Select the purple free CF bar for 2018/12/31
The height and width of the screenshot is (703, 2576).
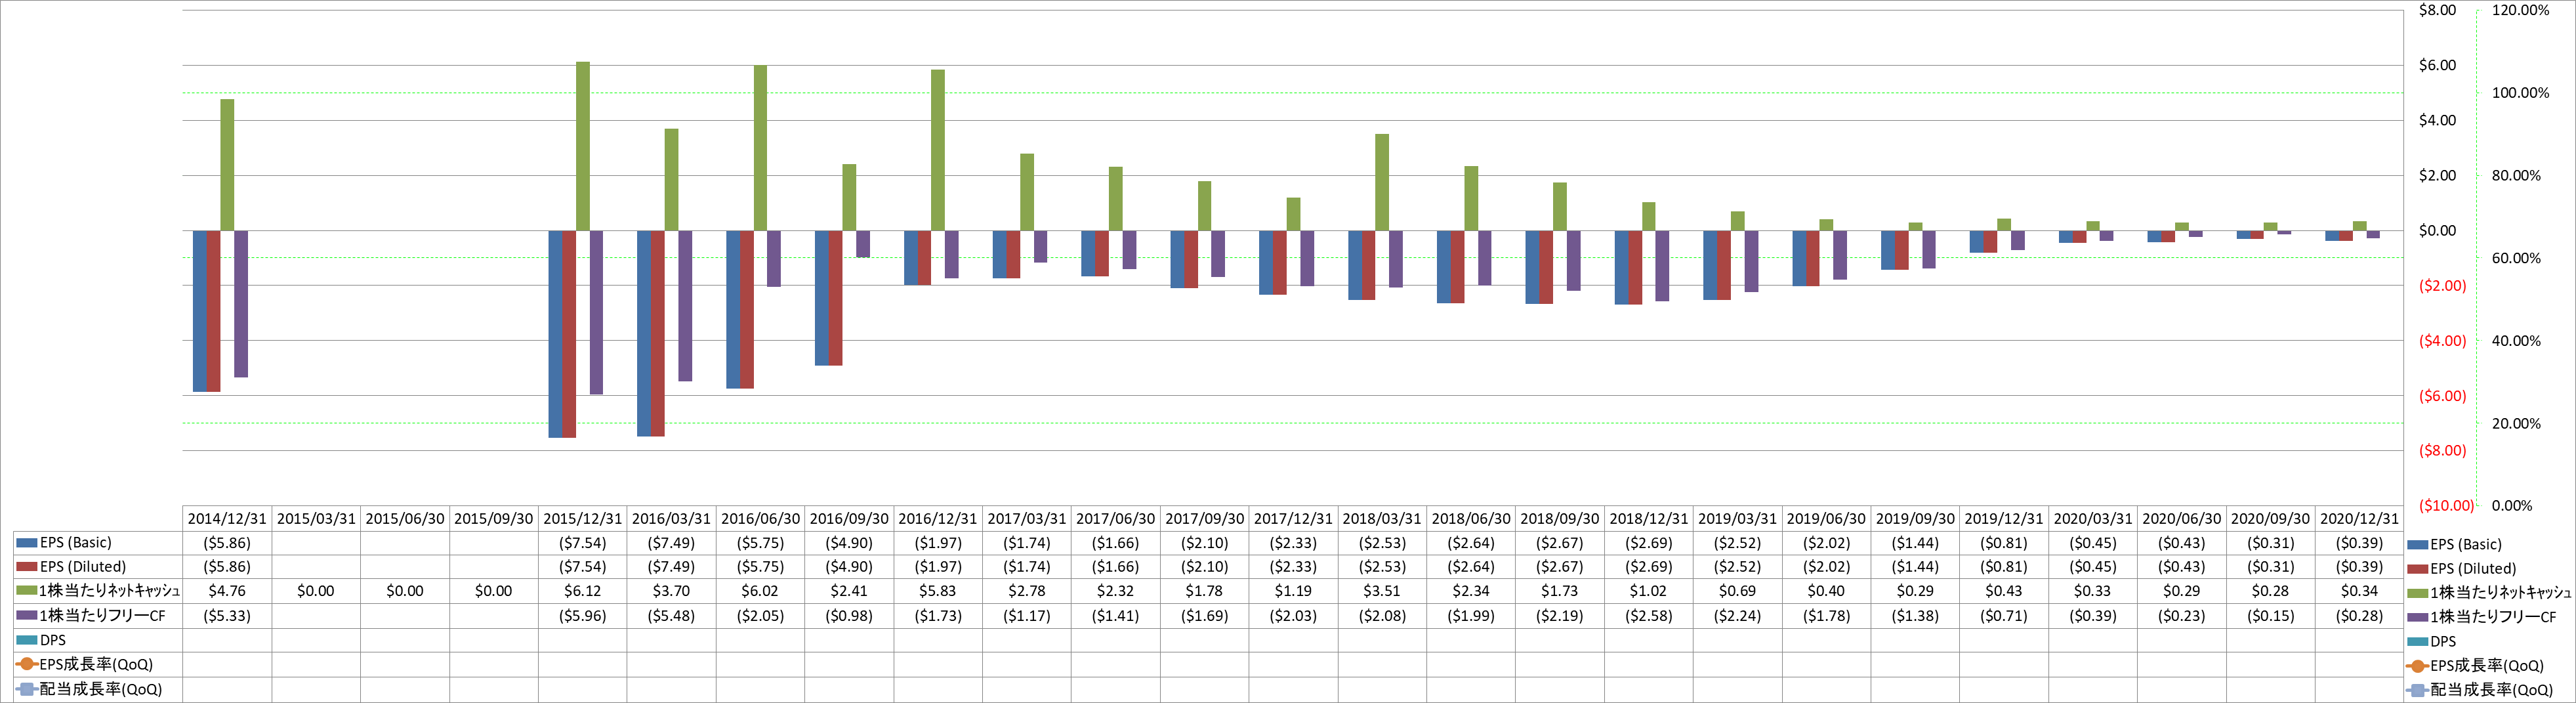coord(1662,266)
